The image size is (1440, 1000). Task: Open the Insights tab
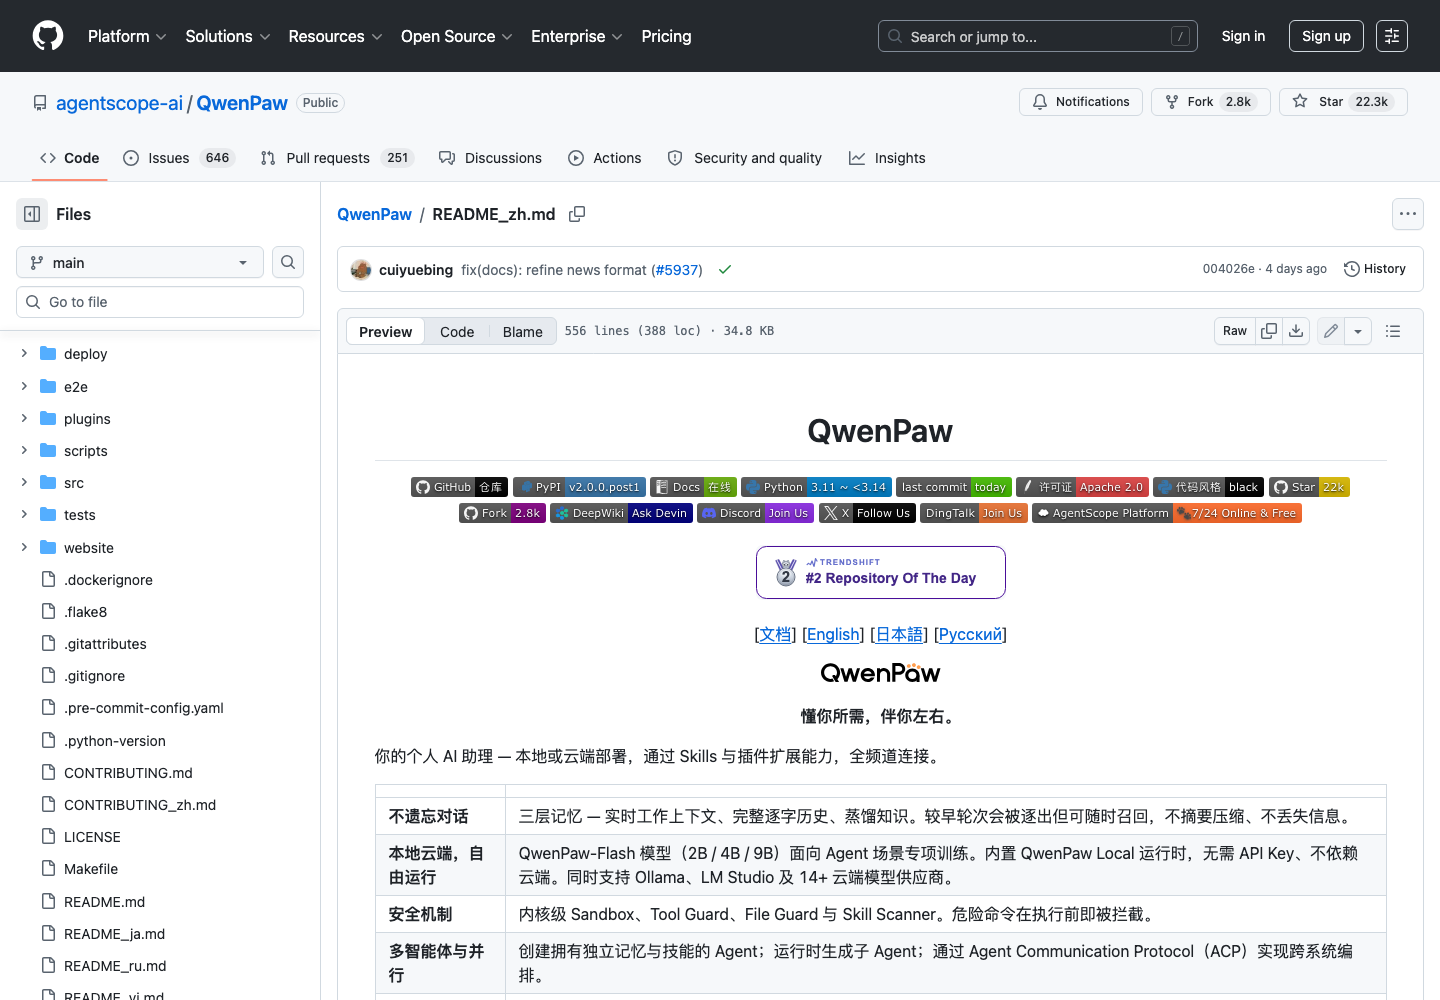tap(887, 158)
